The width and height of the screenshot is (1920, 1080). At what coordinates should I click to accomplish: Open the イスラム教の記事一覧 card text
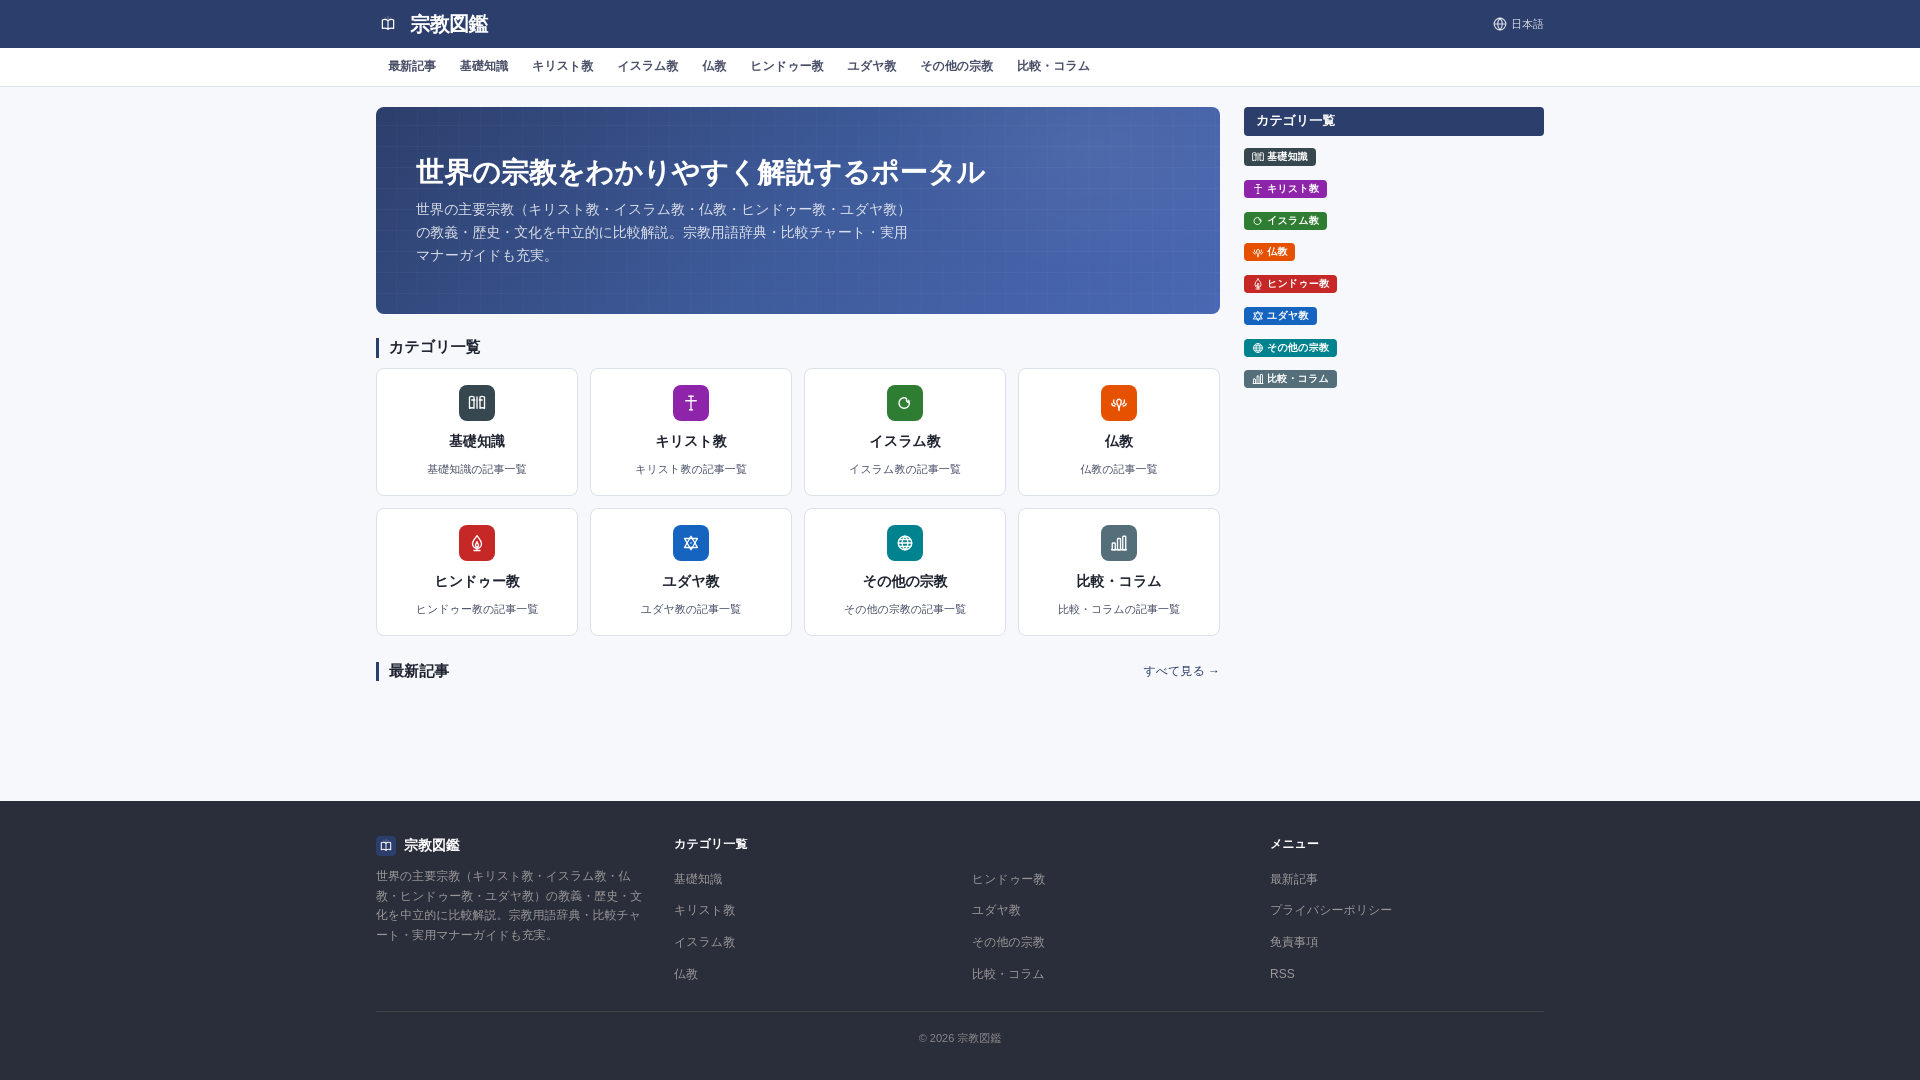905,469
